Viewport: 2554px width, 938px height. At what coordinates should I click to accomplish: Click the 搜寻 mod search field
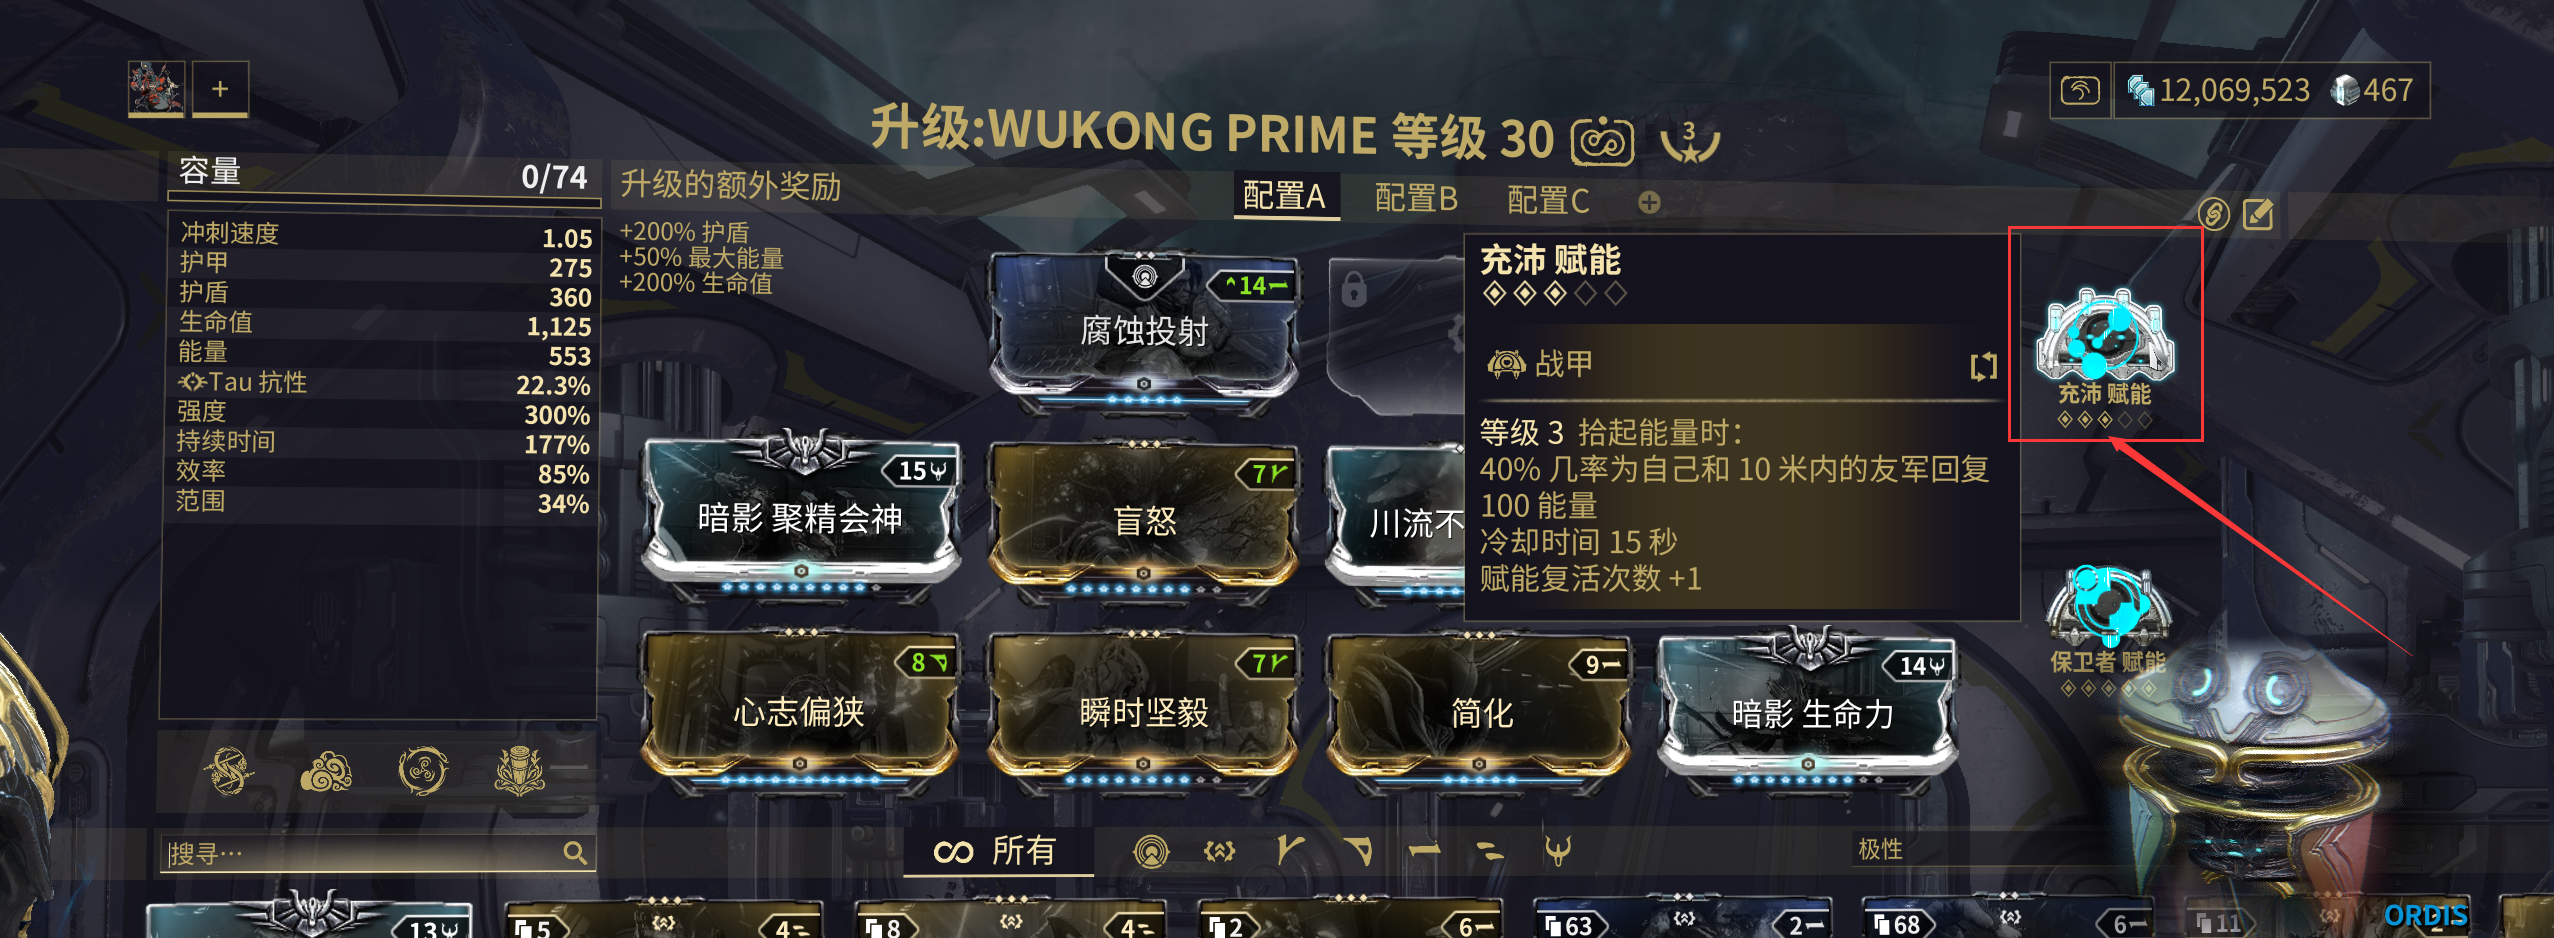378,853
